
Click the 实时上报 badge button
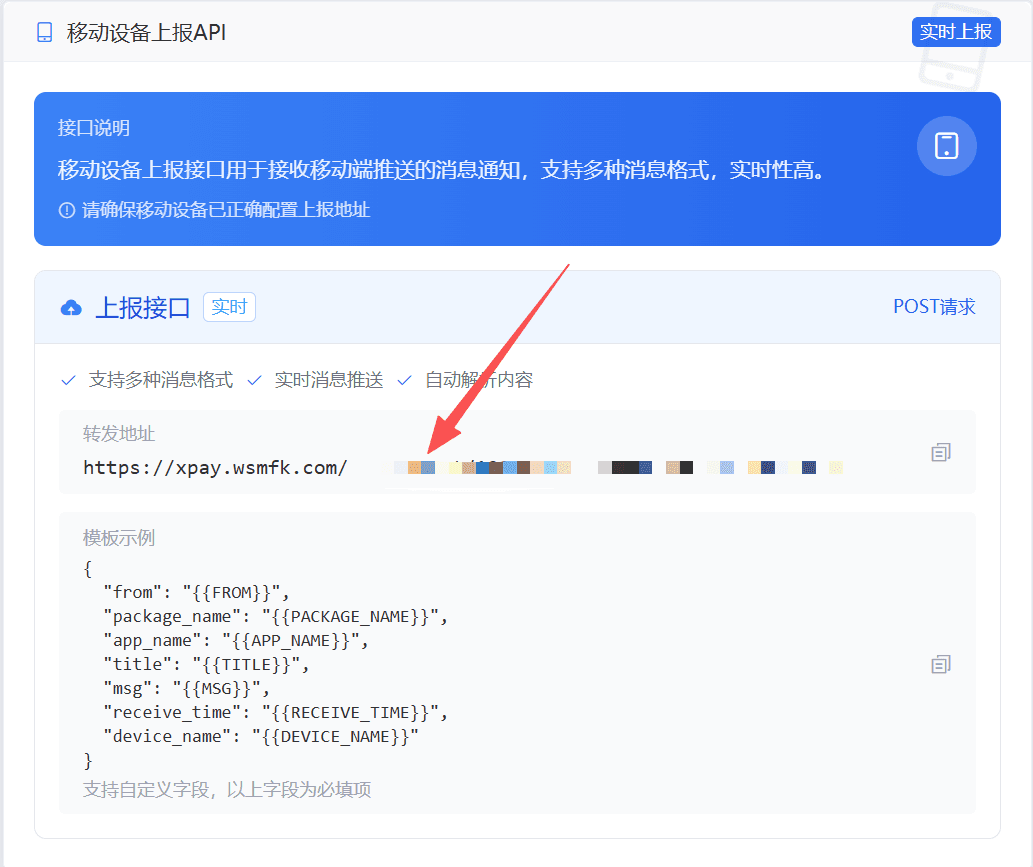tap(956, 32)
